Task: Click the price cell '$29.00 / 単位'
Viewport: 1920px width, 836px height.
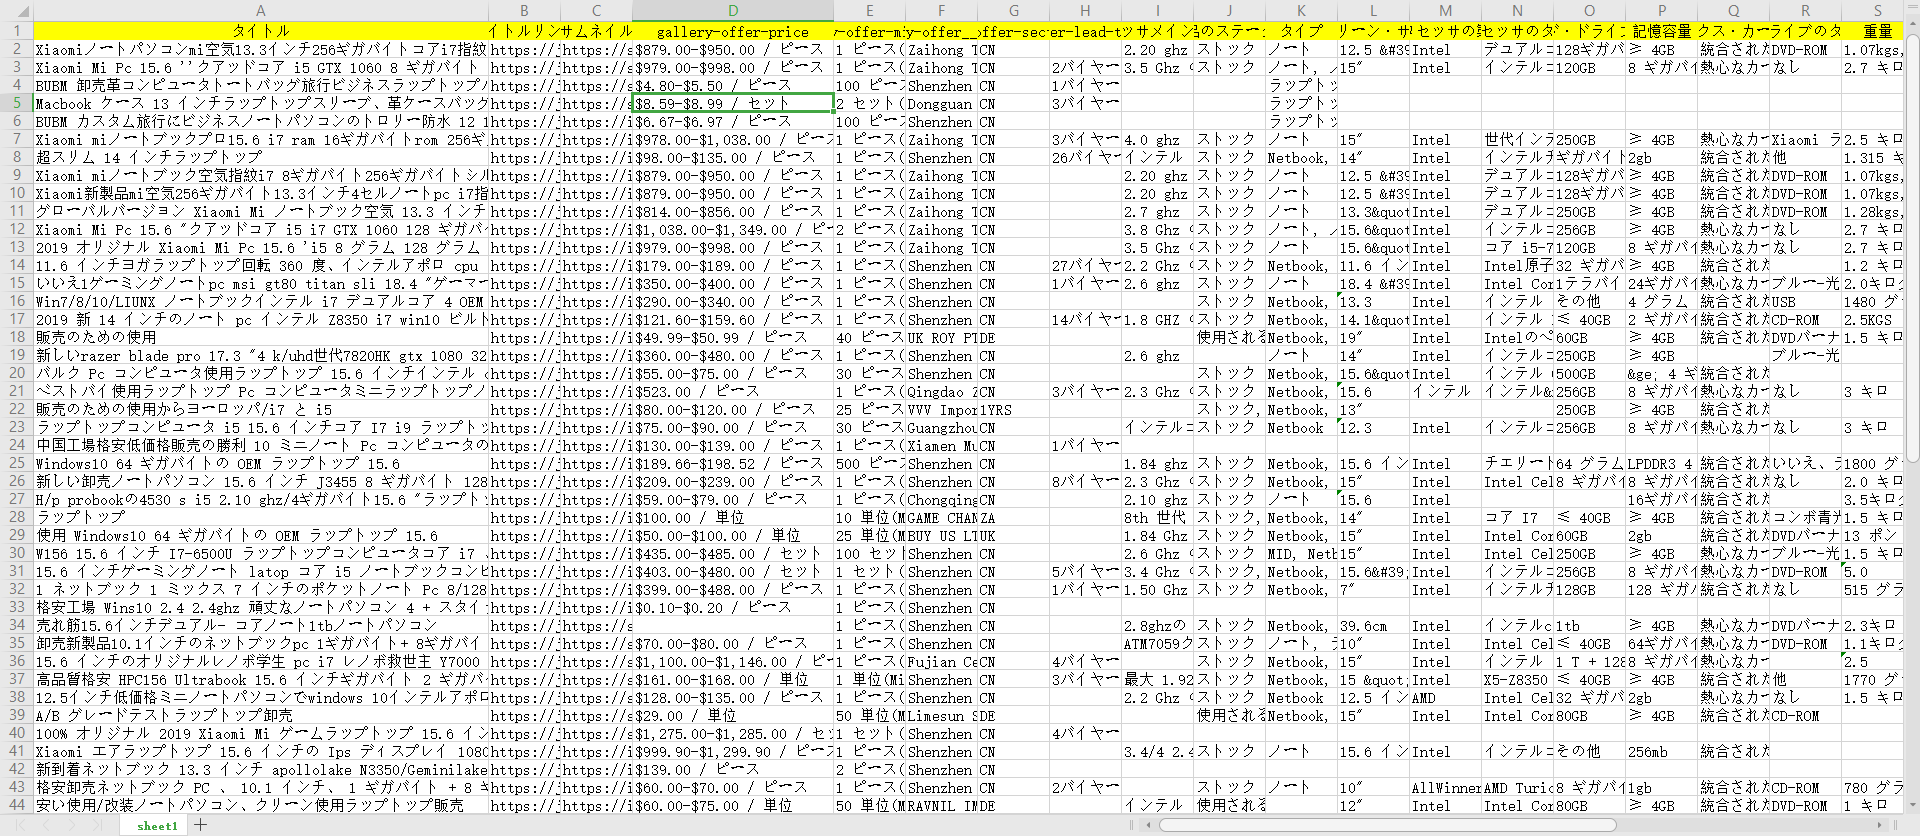Action: (x=733, y=715)
